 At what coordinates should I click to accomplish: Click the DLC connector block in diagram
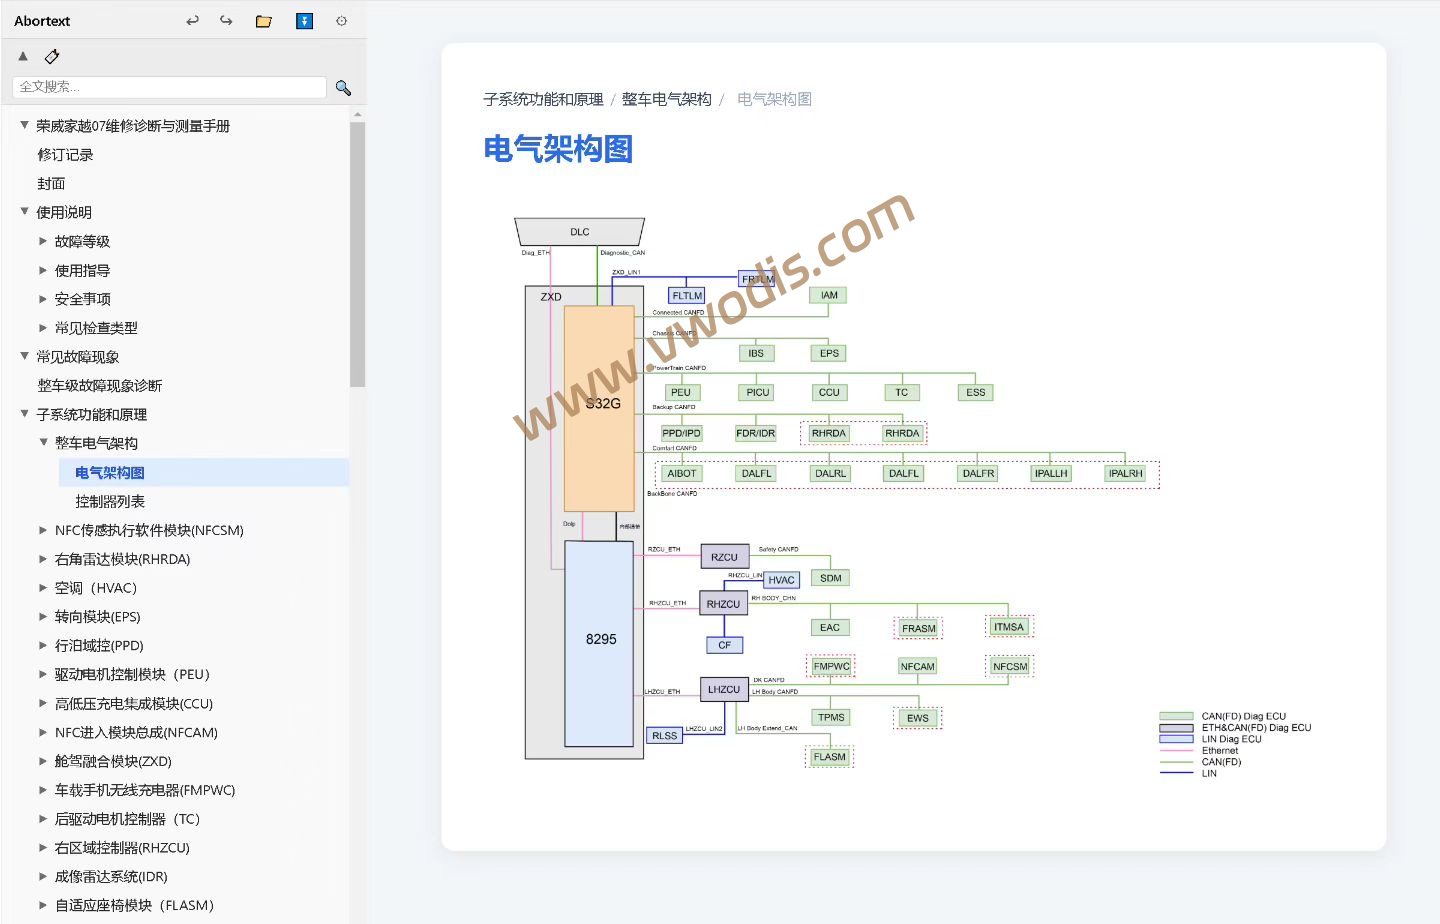pos(580,232)
